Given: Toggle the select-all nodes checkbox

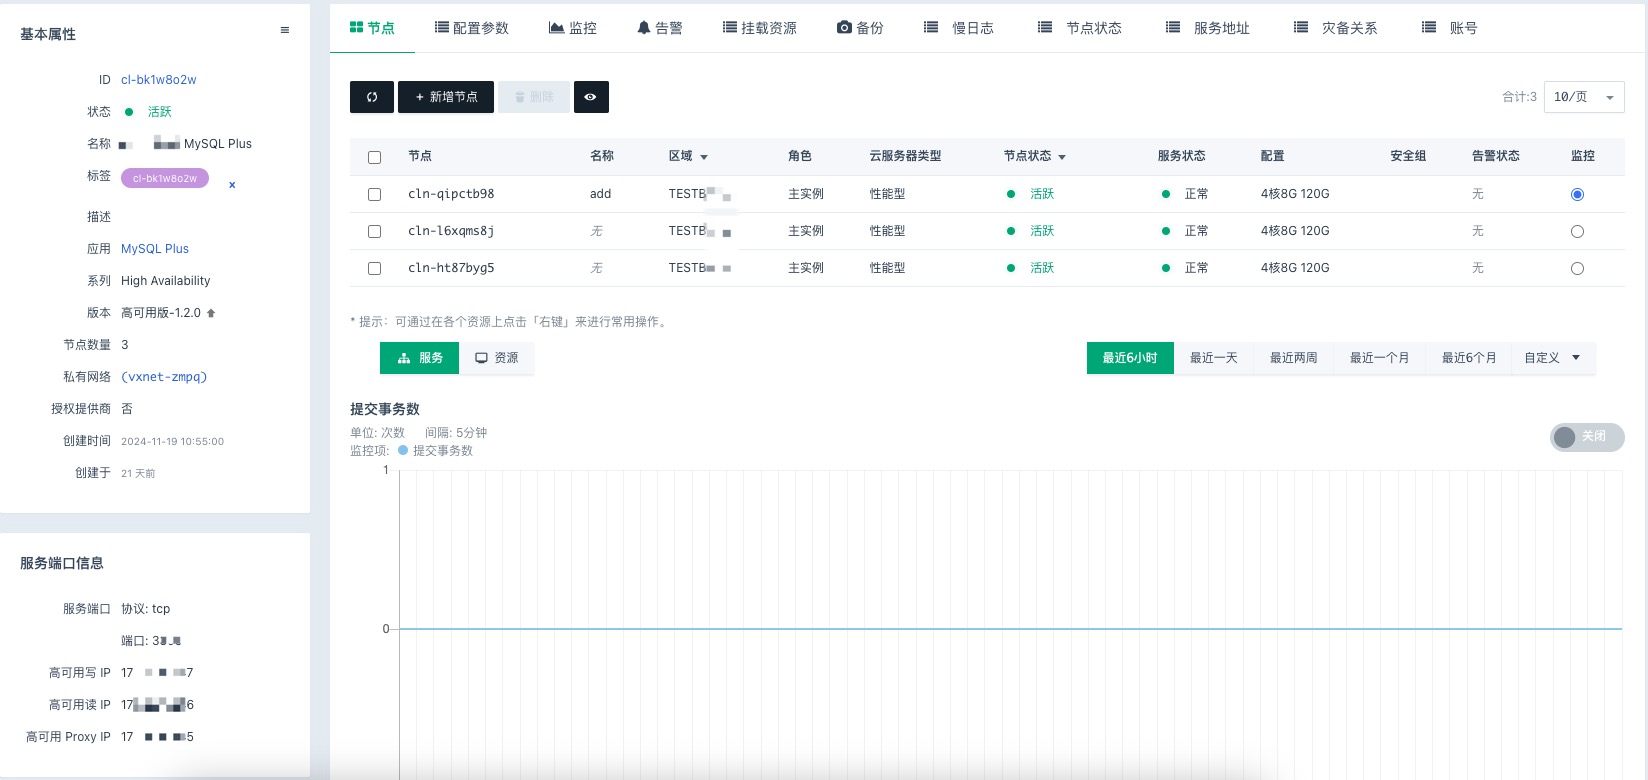Looking at the screenshot, I should point(375,157).
